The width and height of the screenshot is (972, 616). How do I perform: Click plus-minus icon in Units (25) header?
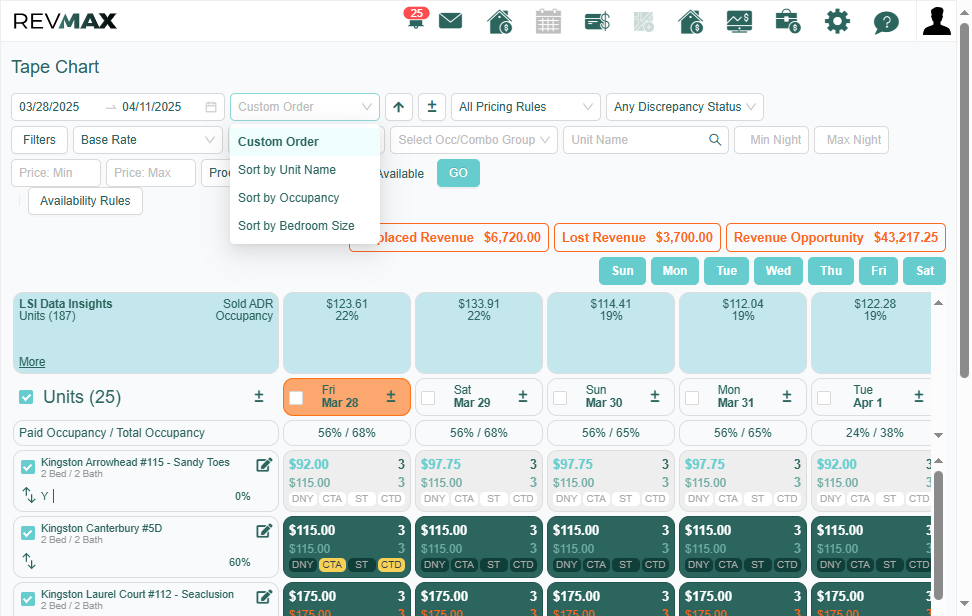[259, 397]
